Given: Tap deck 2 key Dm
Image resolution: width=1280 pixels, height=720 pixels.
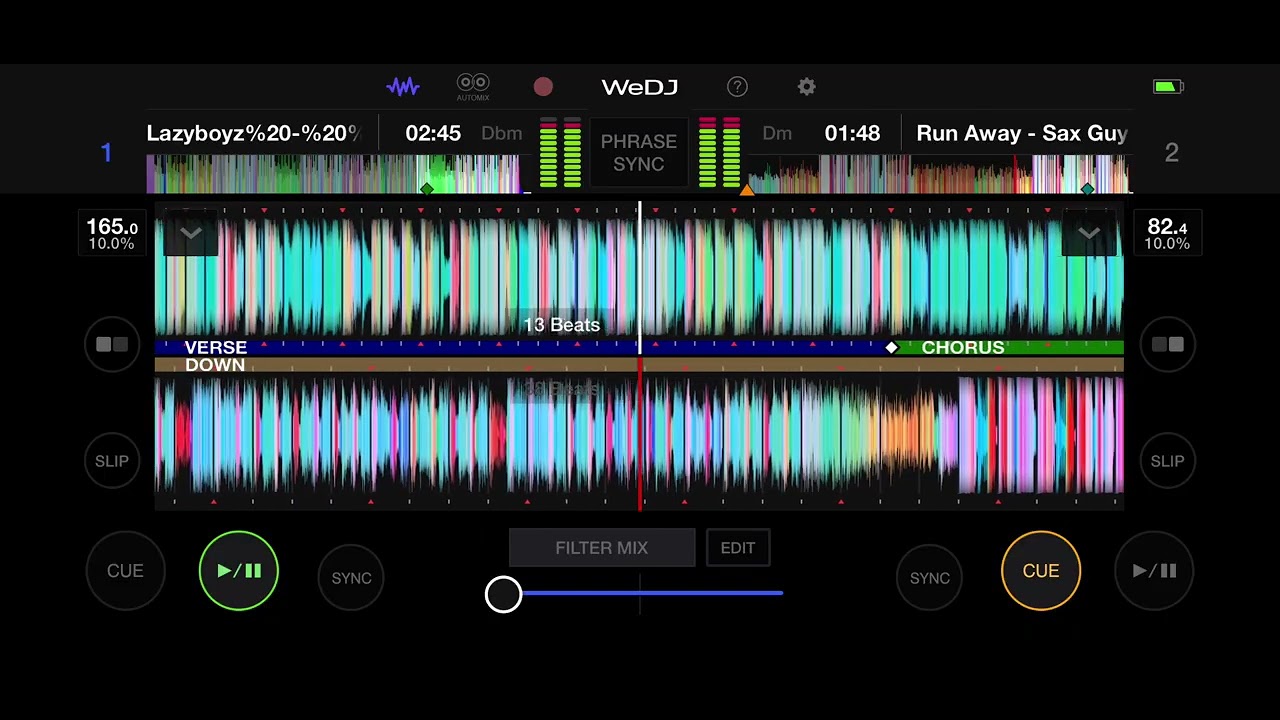Looking at the screenshot, I should [x=777, y=133].
